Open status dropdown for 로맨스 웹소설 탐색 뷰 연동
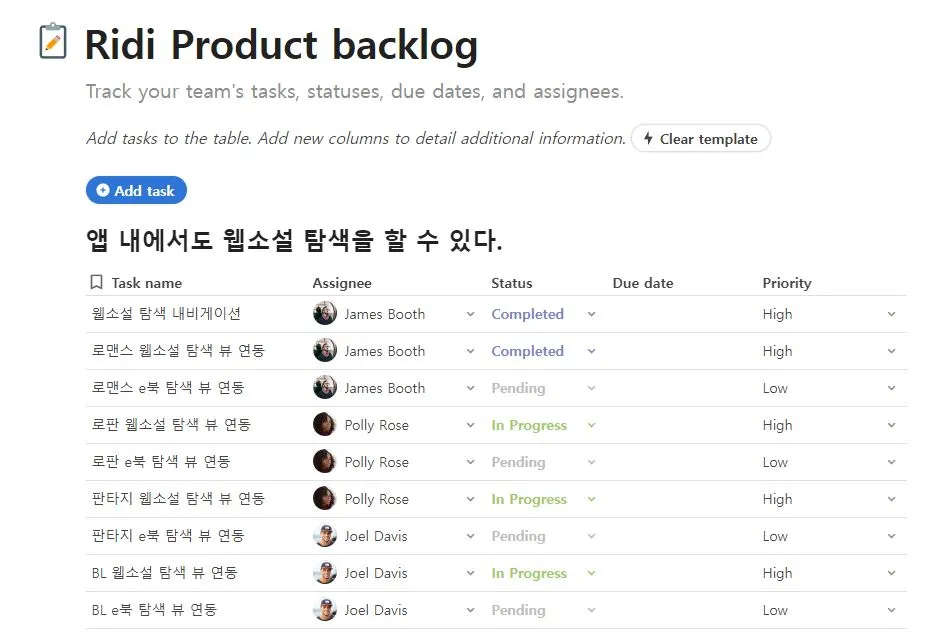The image size is (939, 635). pyautogui.click(x=592, y=351)
